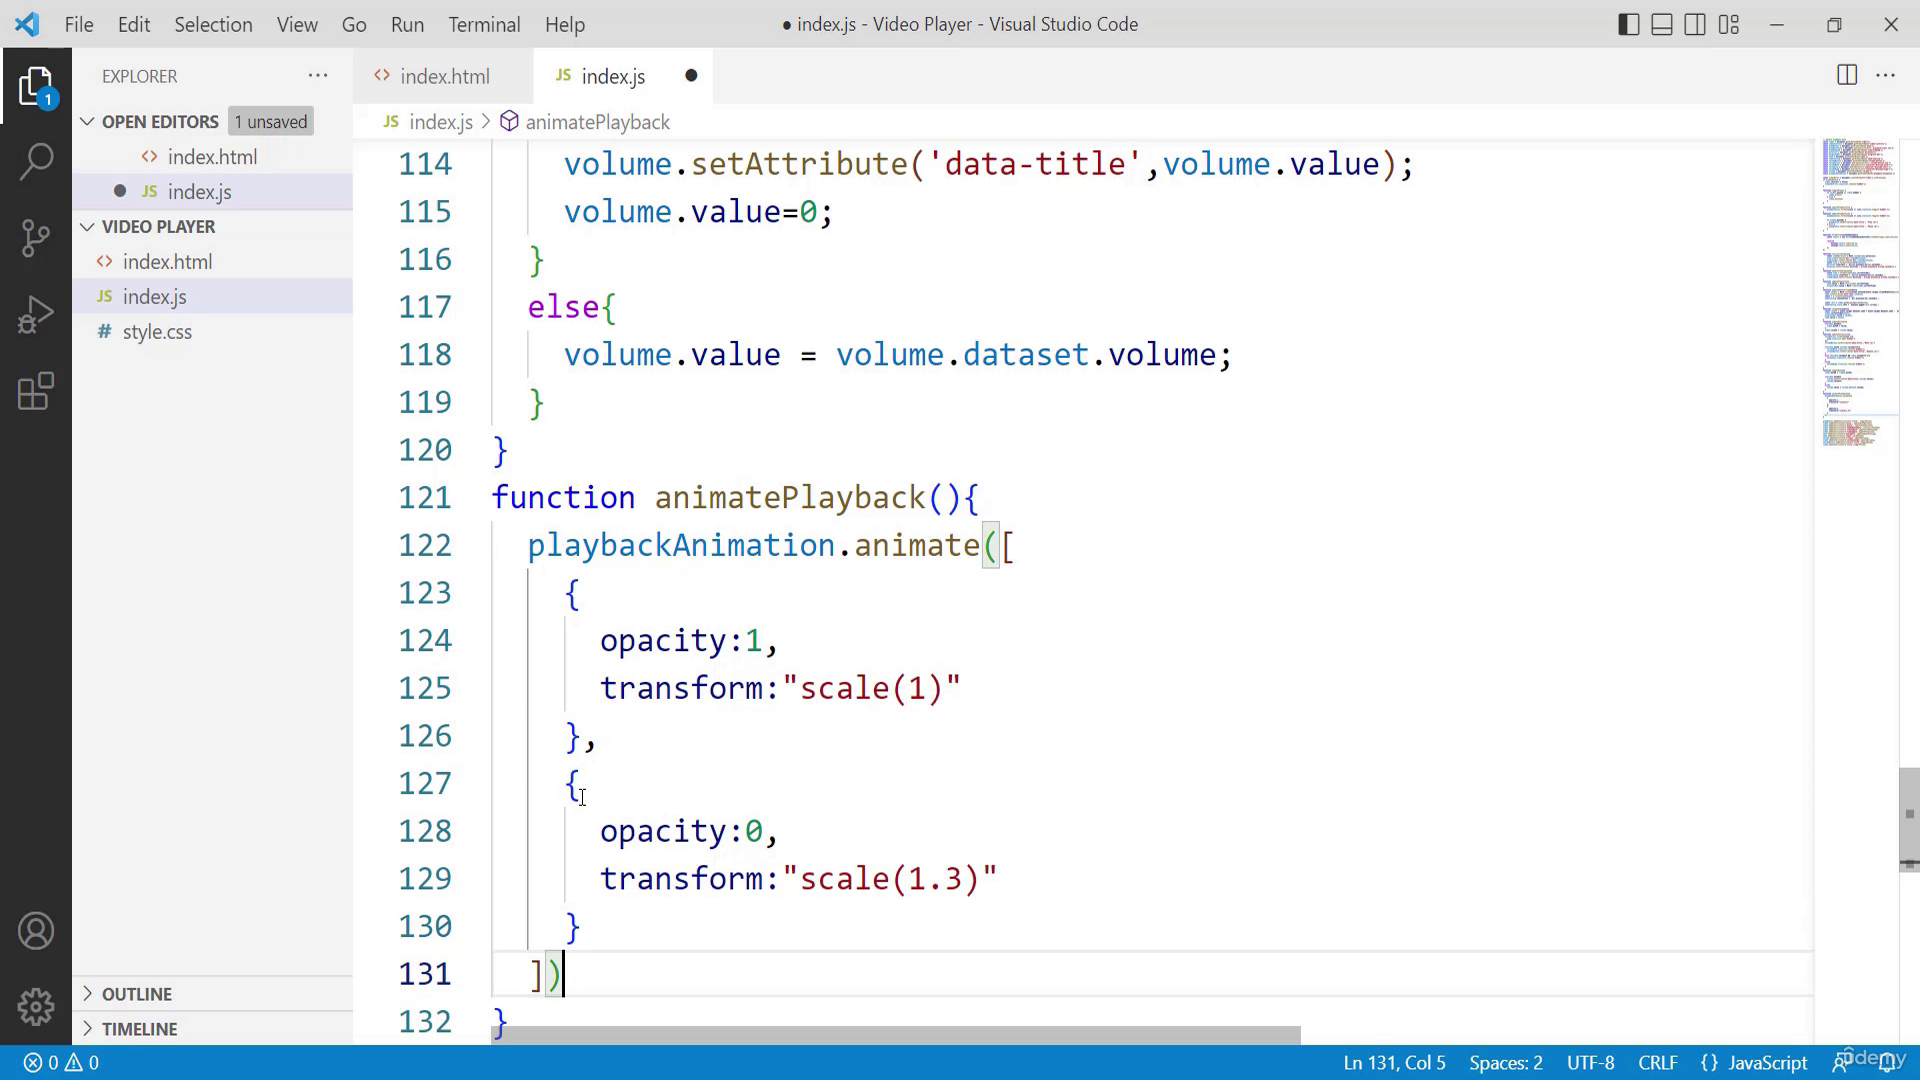Switch to the index.html editor tab
Image resolution: width=1920 pixels, height=1080 pixels.
(443, 76)
